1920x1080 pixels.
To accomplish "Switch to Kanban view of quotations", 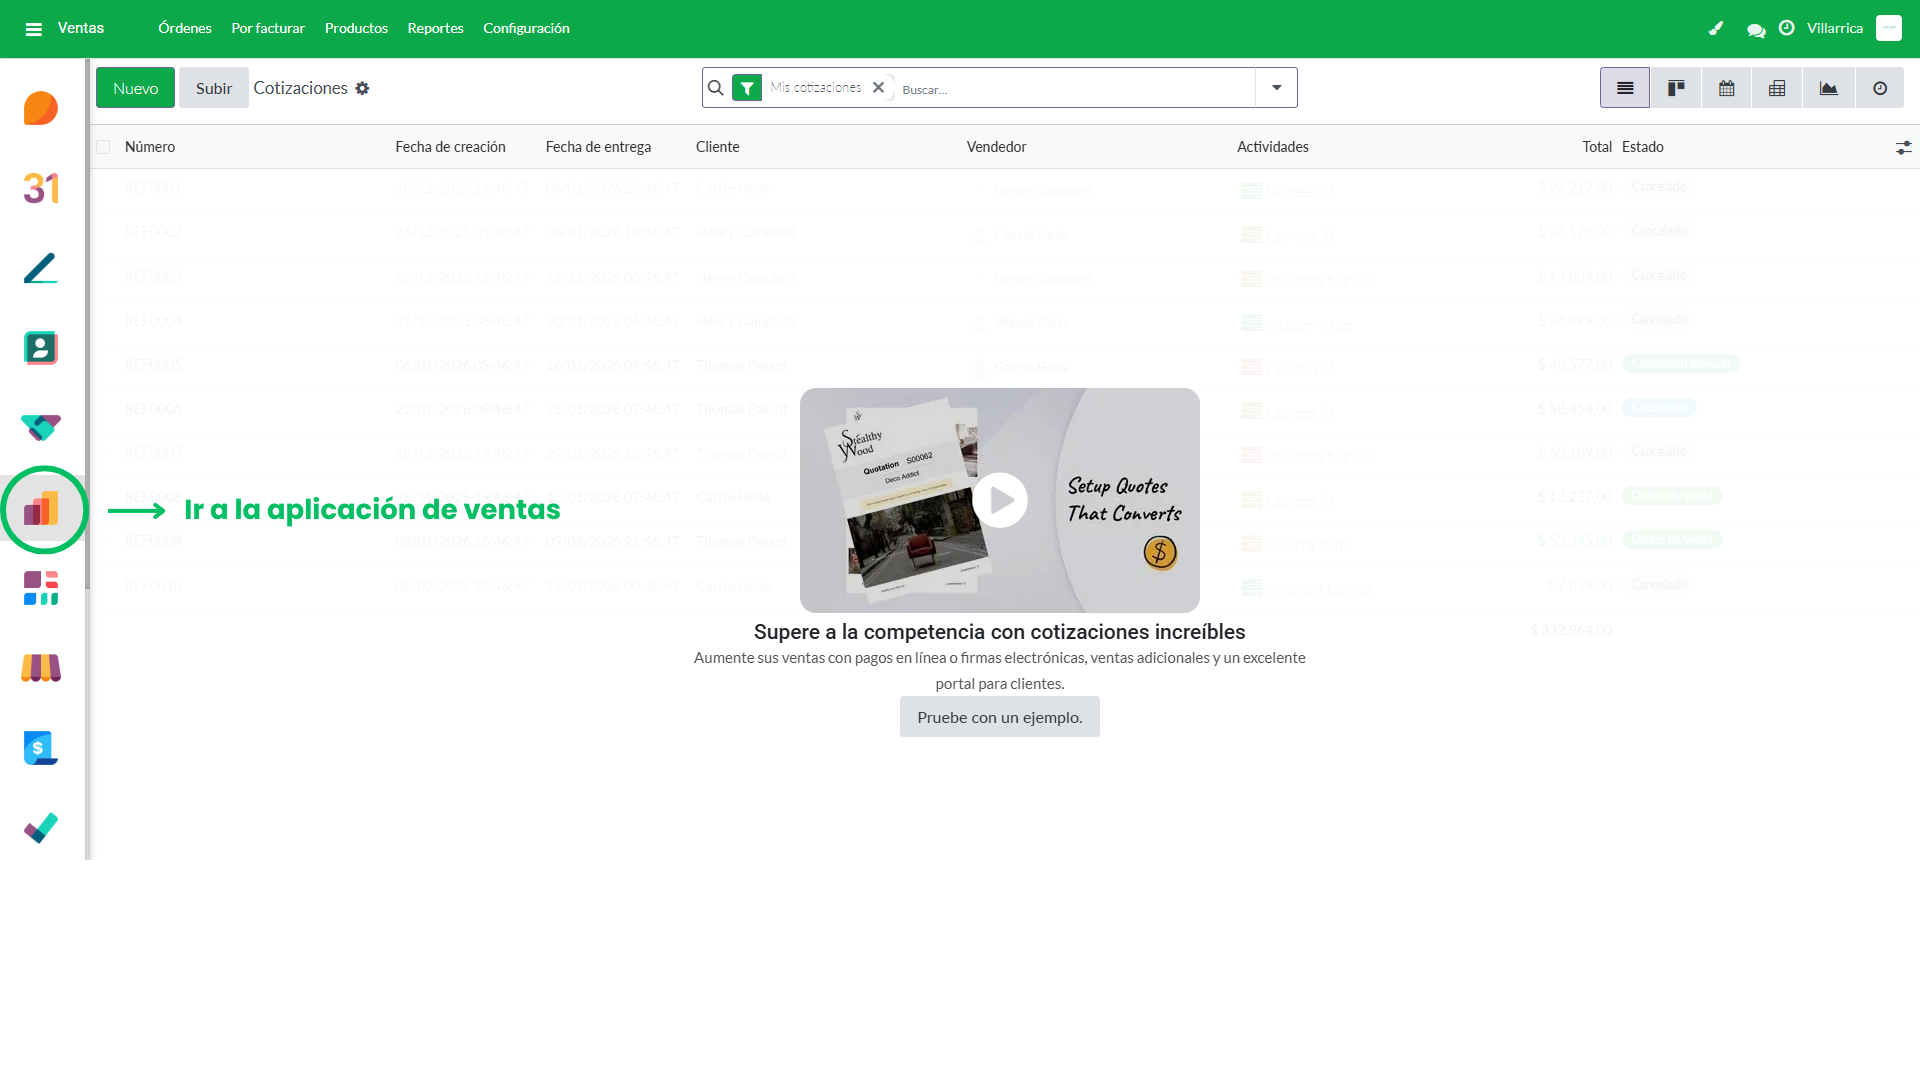I will click(1675, 87).
